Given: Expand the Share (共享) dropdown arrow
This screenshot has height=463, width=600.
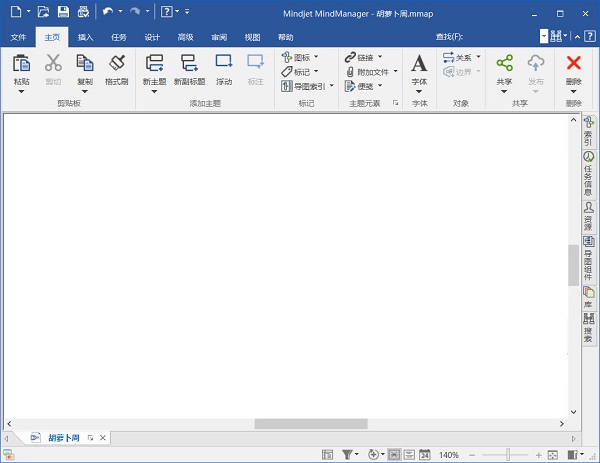Looking at the screenshot, I should (x=504, y=91).
